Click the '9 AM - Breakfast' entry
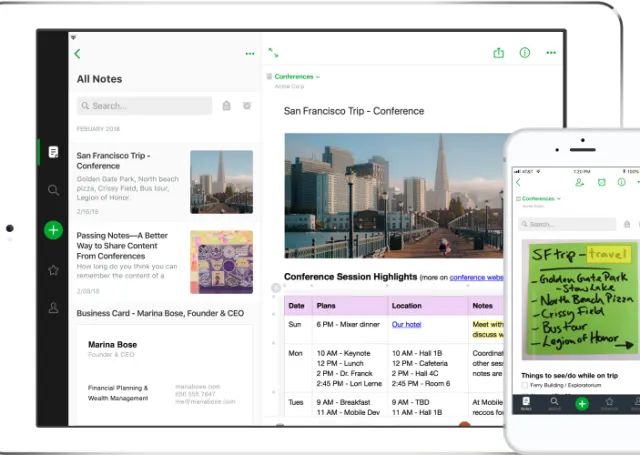 point(343,402)
